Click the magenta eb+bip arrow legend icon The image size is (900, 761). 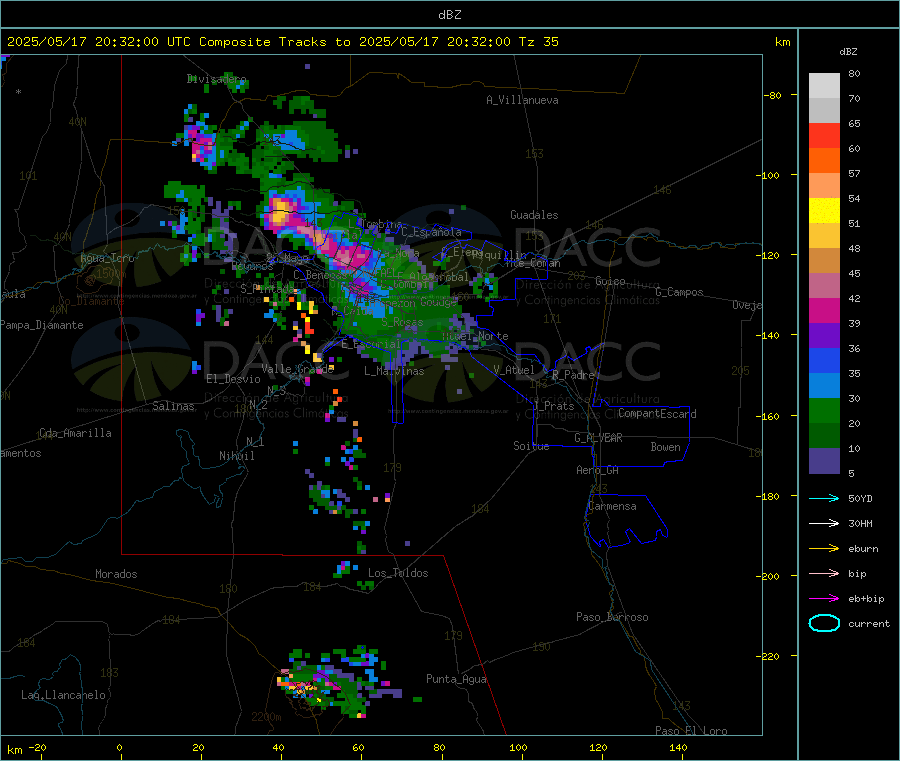click(x=824, y=598)
